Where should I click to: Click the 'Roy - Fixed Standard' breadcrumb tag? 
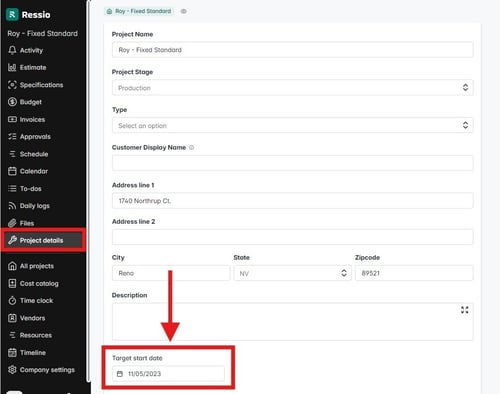tap(139, 11)
